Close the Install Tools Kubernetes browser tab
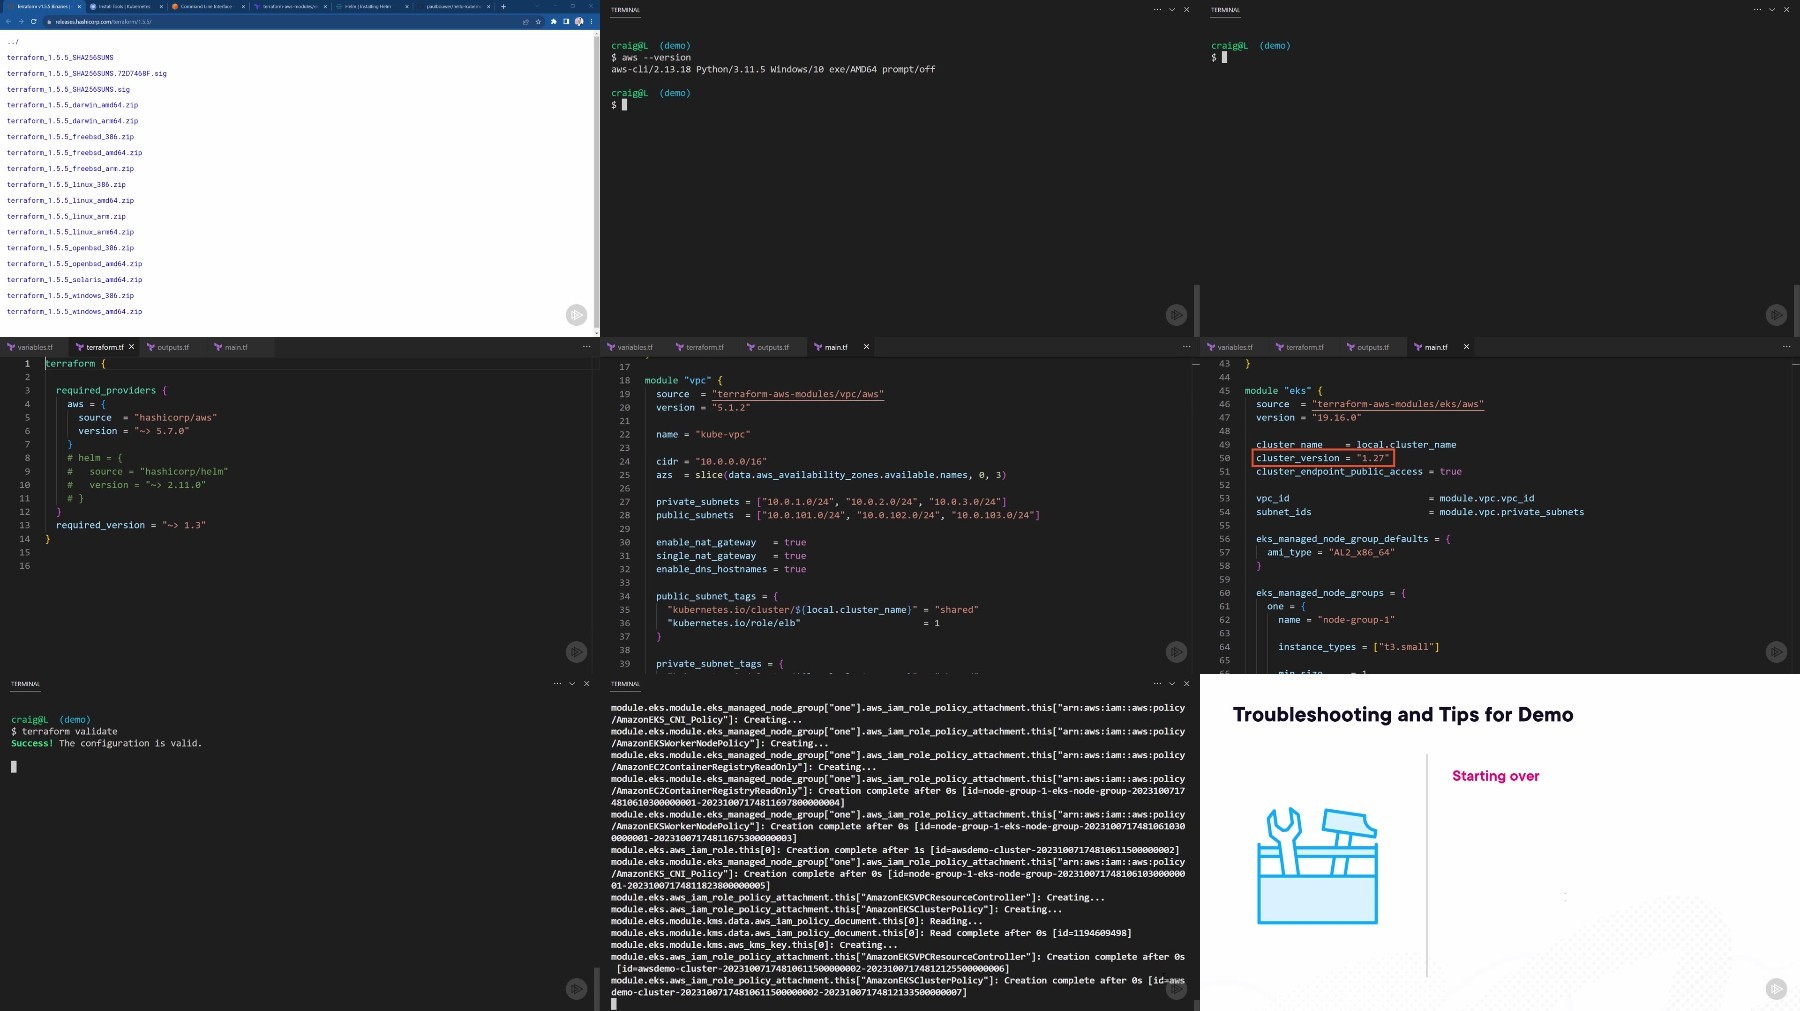 (161, 6)
